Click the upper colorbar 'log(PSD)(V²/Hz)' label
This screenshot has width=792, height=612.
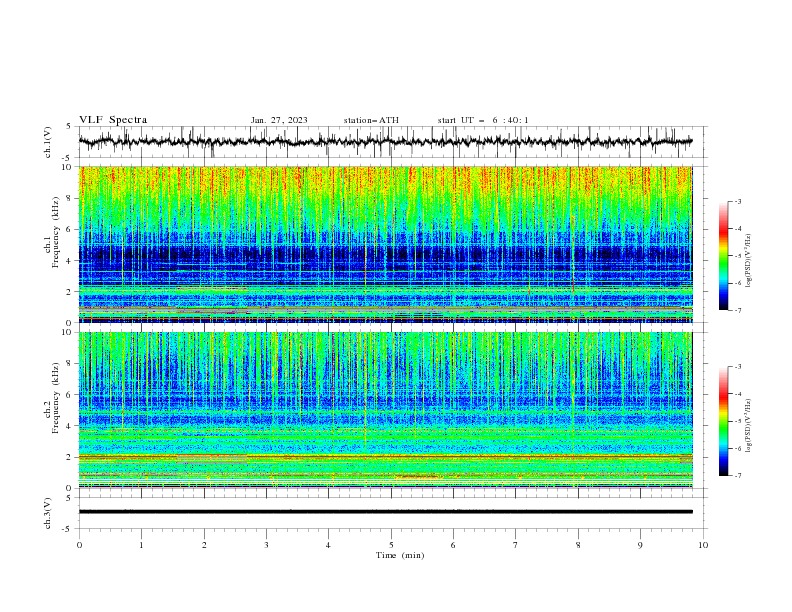(748, 261)
